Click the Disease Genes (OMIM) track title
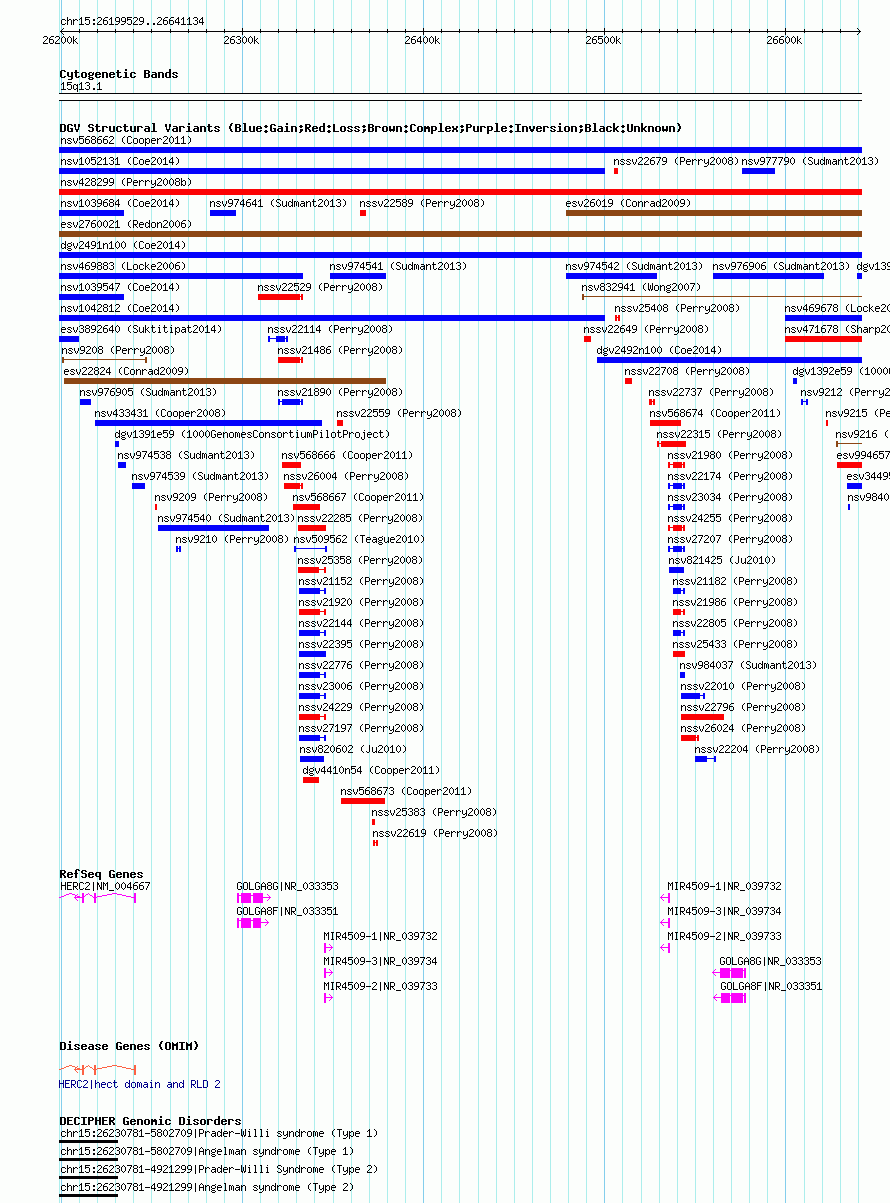890x1203 pixels. click(x=129, y=1046)
